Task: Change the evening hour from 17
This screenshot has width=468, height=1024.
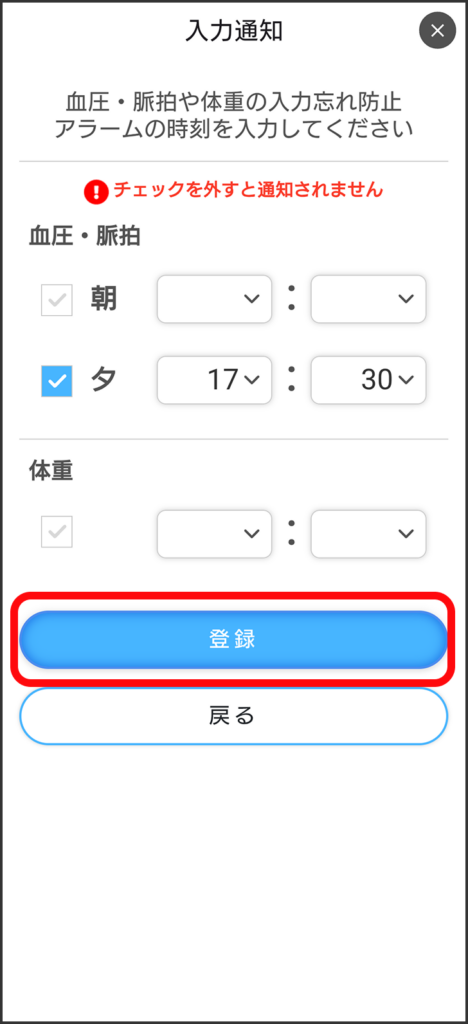Action: coord(214,380)
